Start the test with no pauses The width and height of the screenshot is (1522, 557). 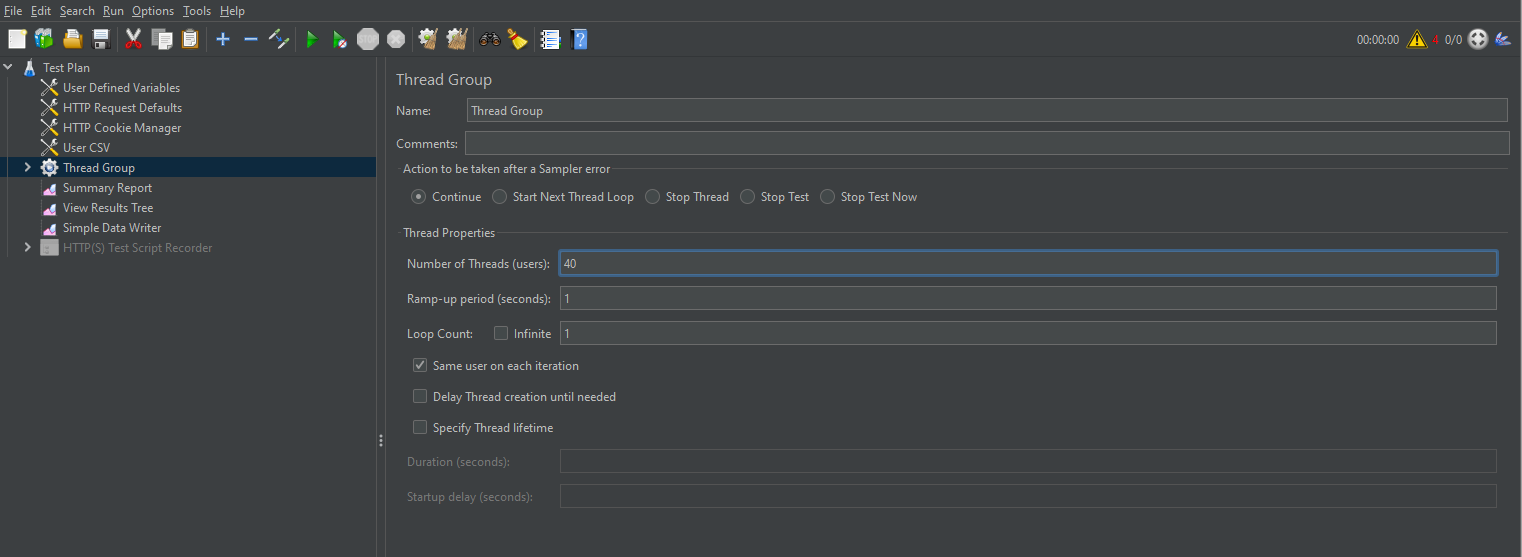tap(340, 39)
